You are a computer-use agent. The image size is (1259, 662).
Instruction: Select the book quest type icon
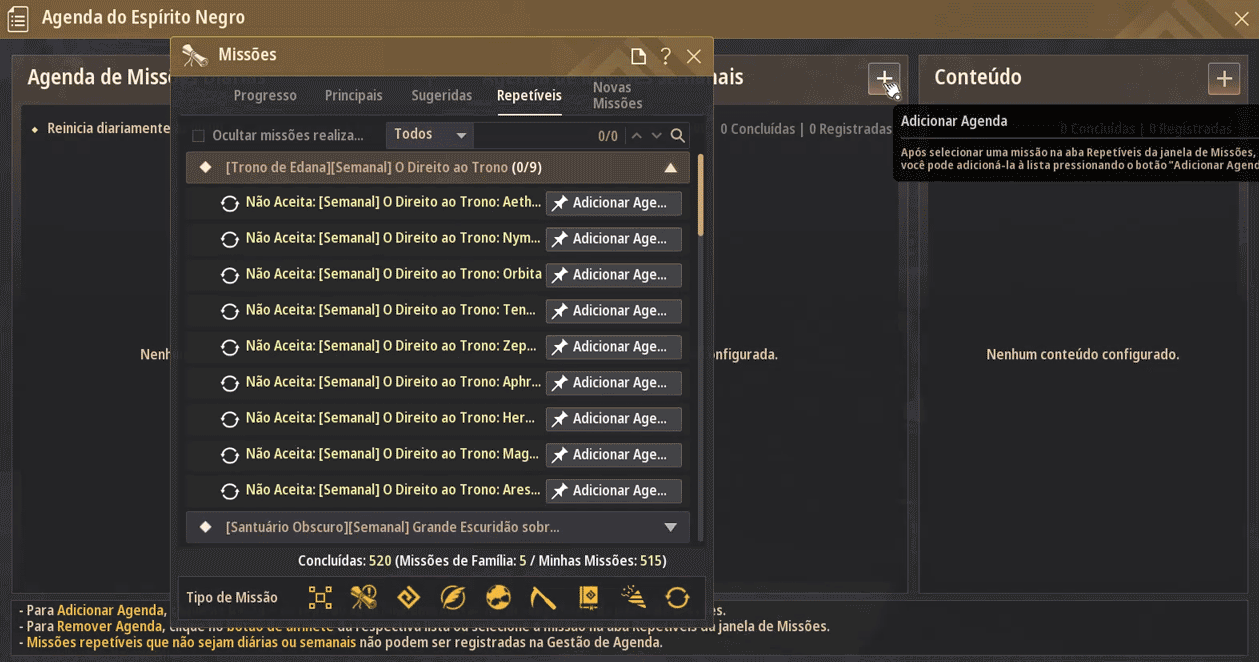pyautogui.click(x=588, y=597)
